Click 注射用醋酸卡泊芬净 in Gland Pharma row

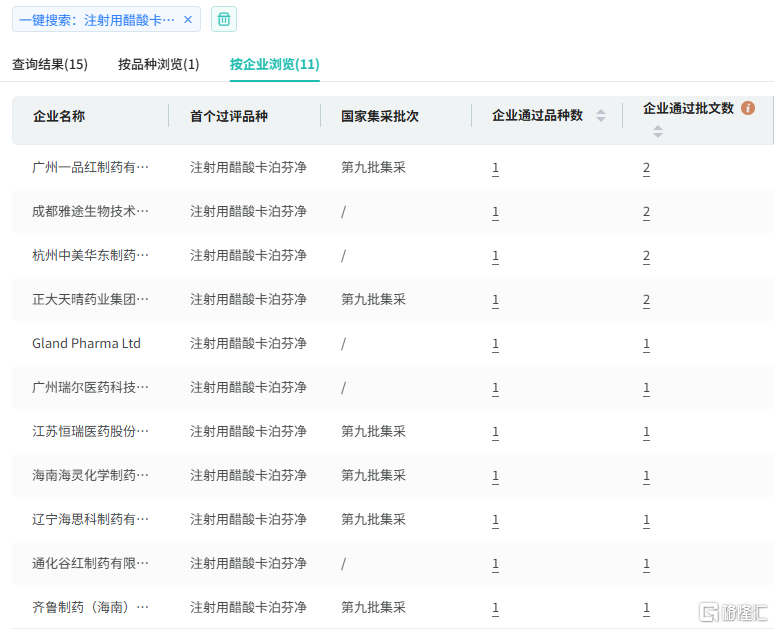(x=248, y=343)
